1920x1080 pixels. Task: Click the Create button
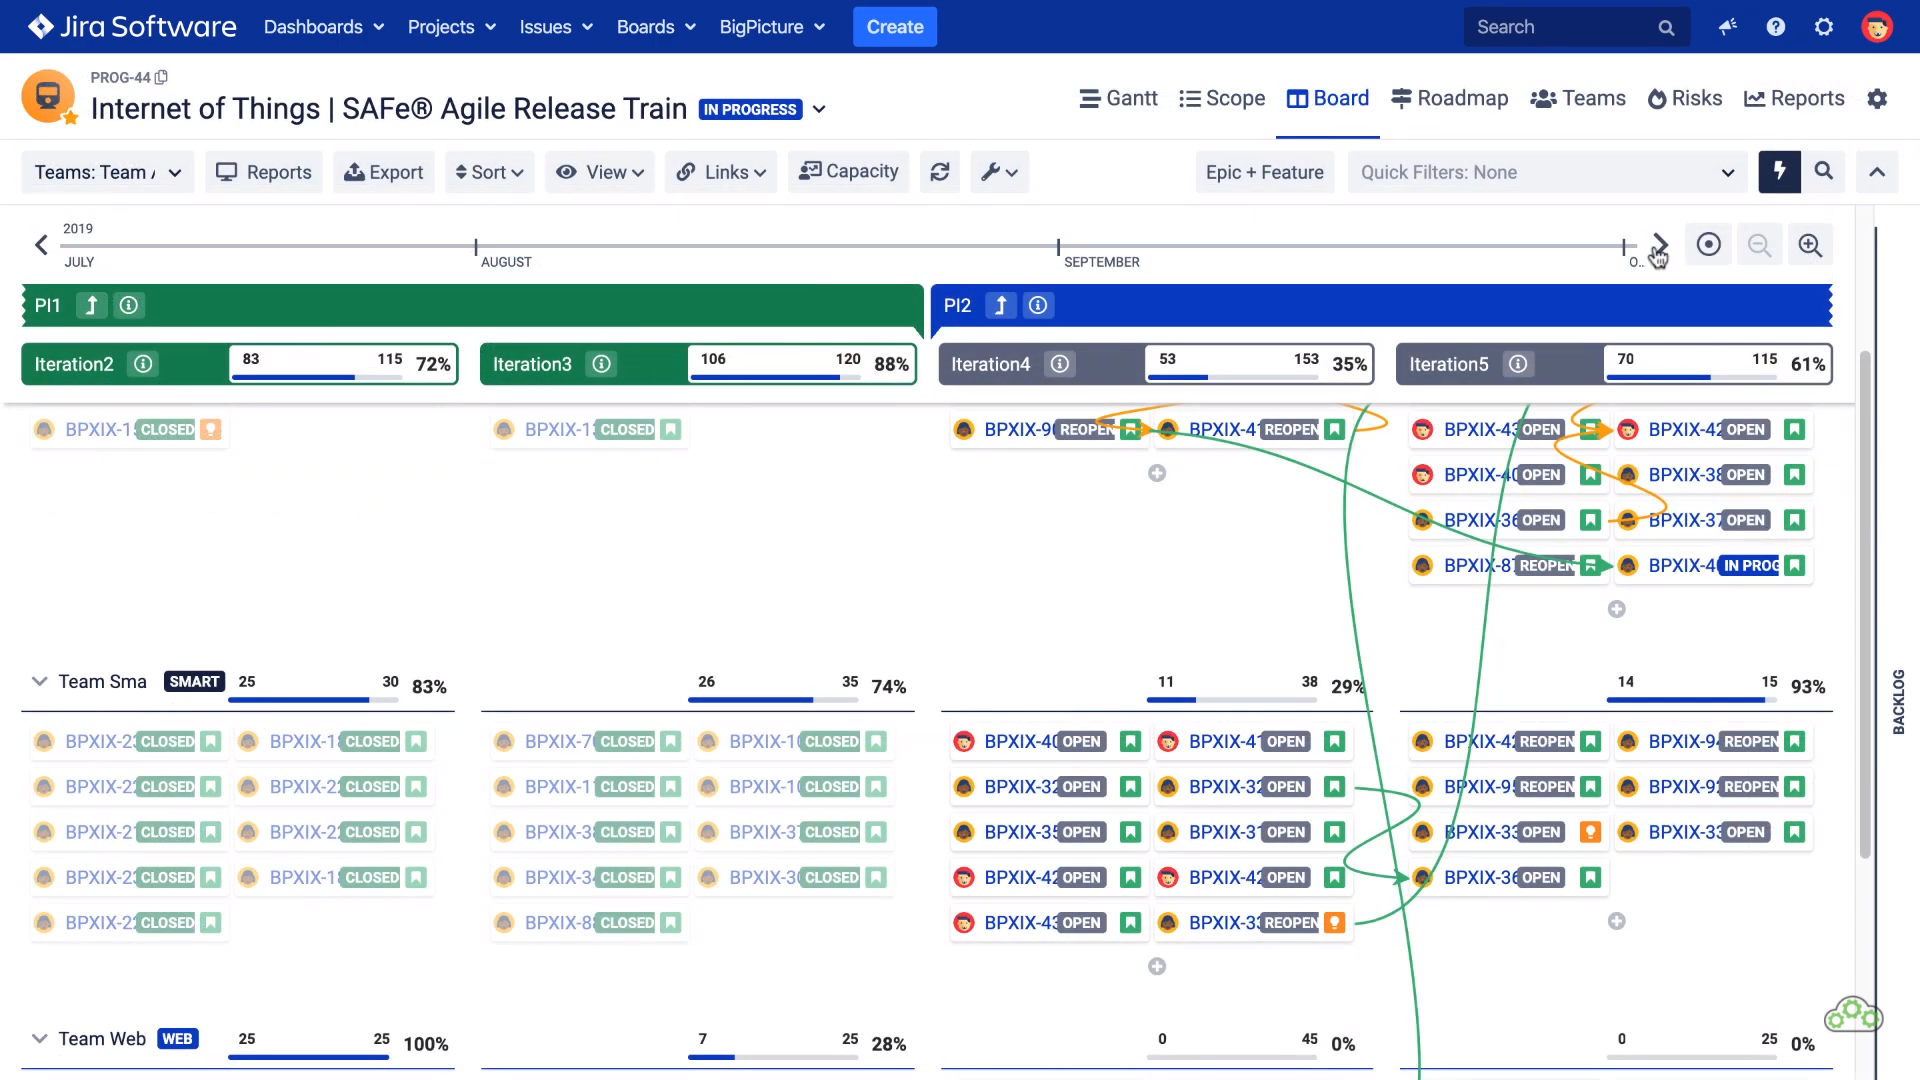click(x=894, y=27)
